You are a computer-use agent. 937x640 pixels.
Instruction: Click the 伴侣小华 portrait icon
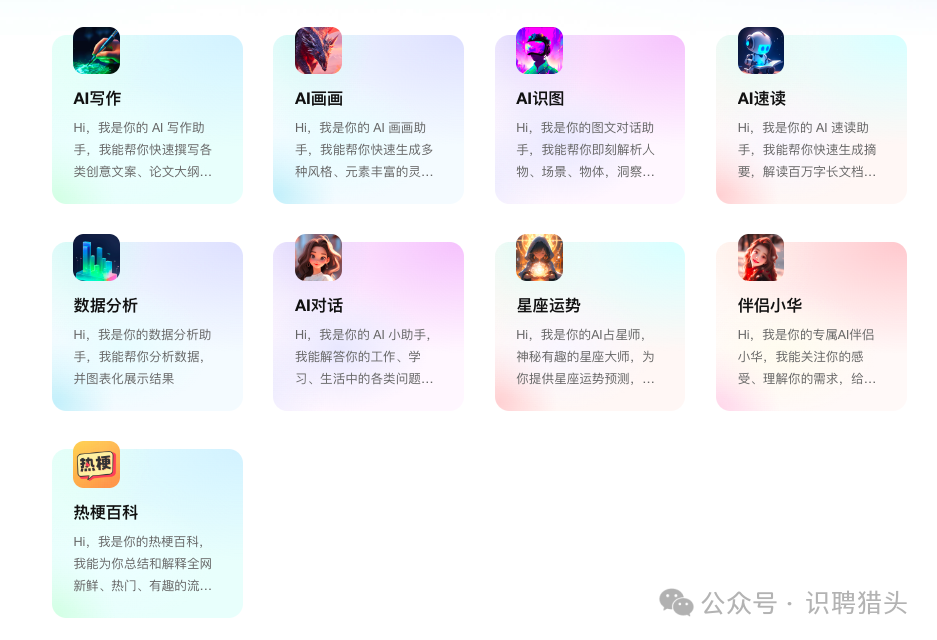point(761,258)
